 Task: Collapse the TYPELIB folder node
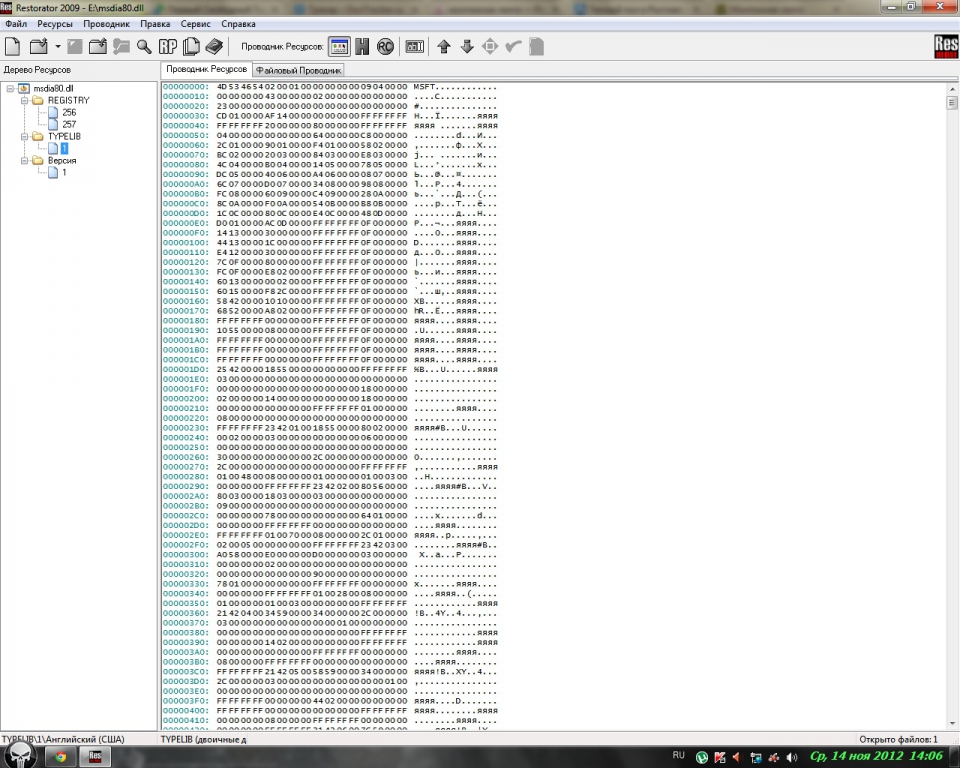click(x=25, y=136)
